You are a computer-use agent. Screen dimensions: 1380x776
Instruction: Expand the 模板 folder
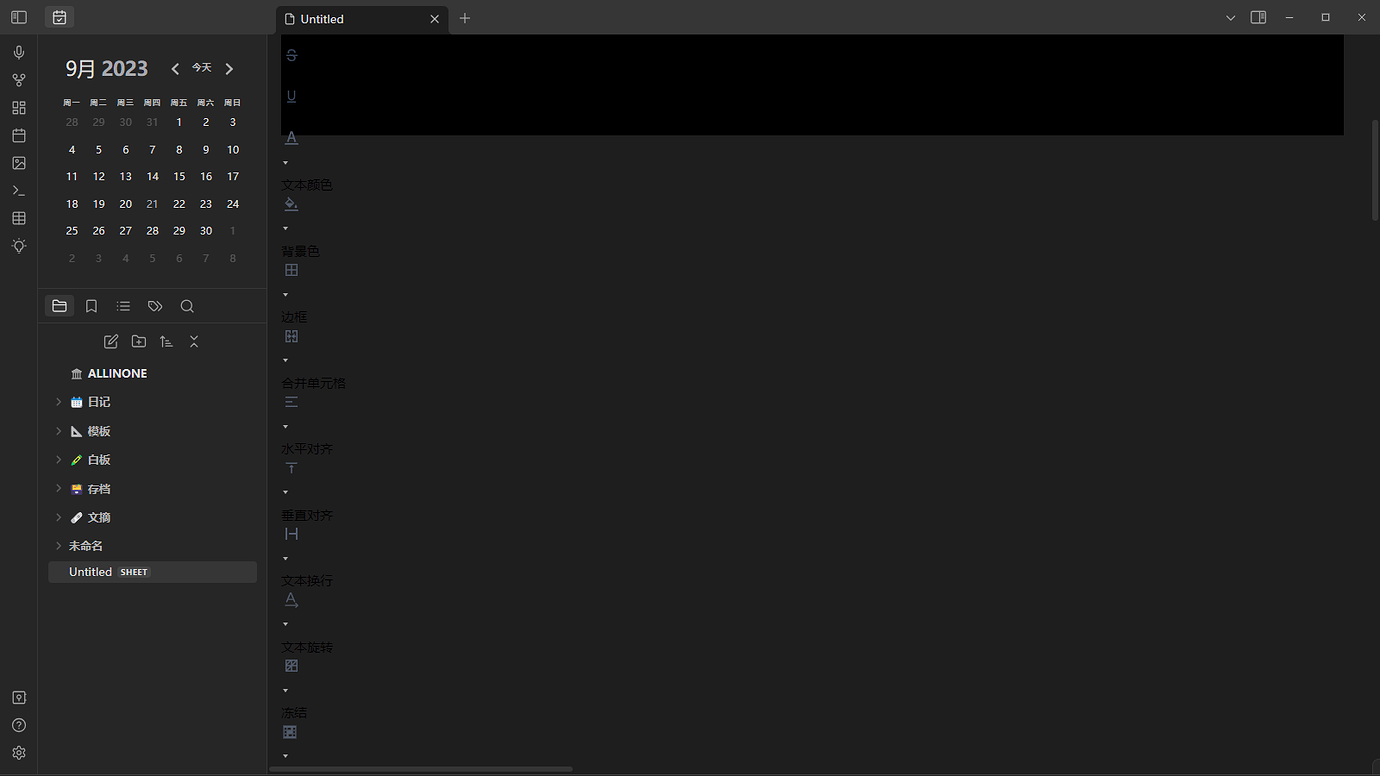(x=58, y=431)
